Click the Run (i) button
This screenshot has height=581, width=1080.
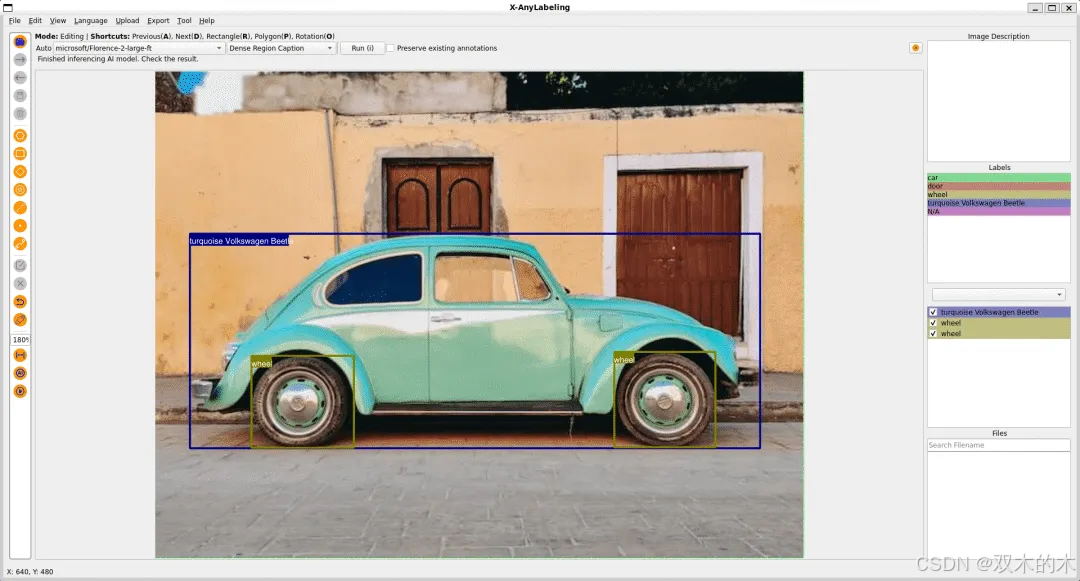tap(362, 48)
